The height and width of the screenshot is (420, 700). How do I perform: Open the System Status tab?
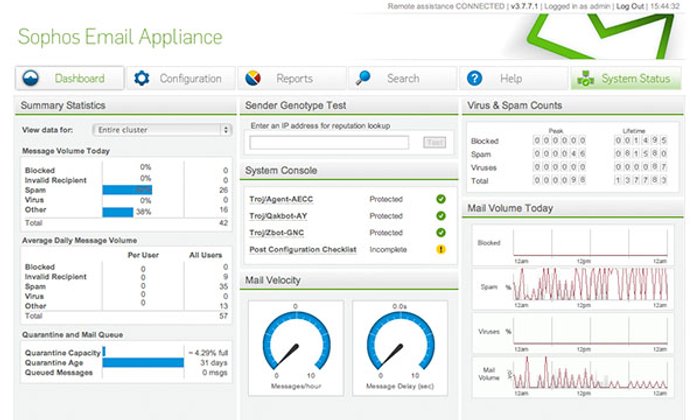(x=625, y=78)
